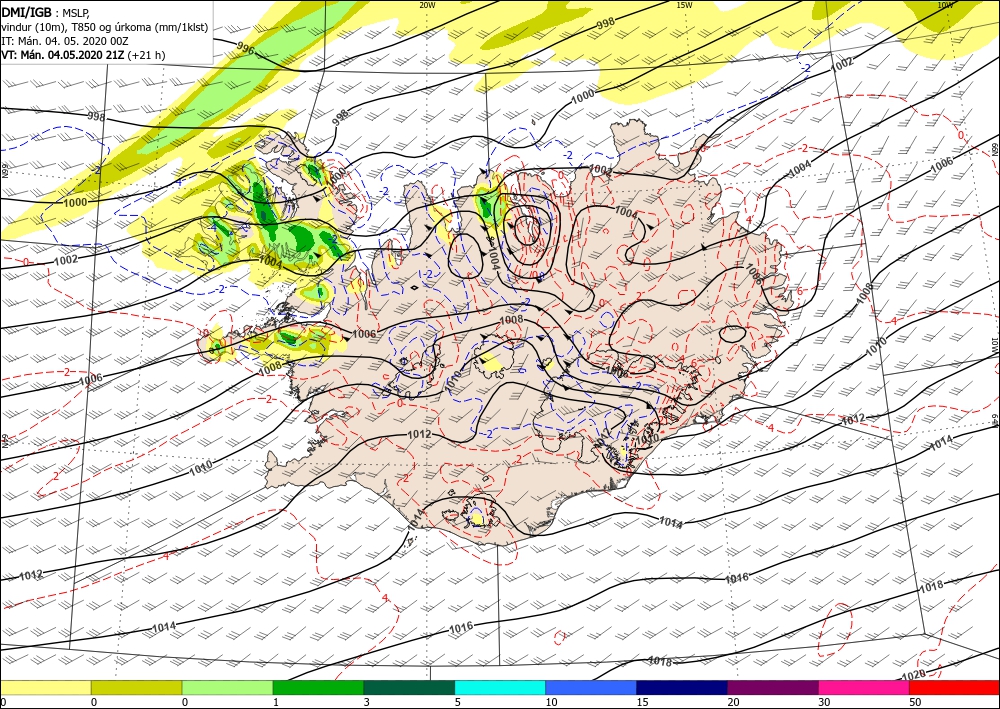The image size is (1000, 709).
Task: Click the '20W' longitude label
Action: point(428,5)
